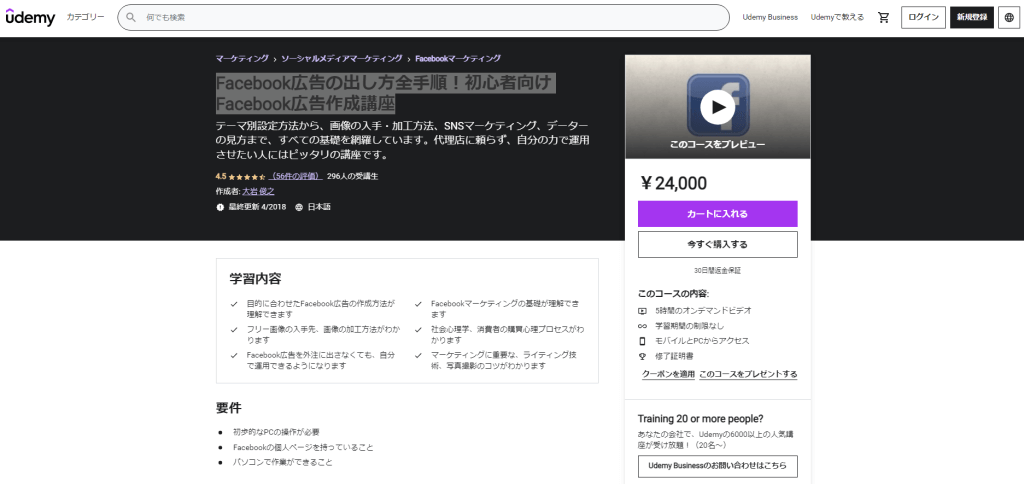
Task: Click checkmark beside Facebookマーケティングの基礎
Action: tap(418, 304)
